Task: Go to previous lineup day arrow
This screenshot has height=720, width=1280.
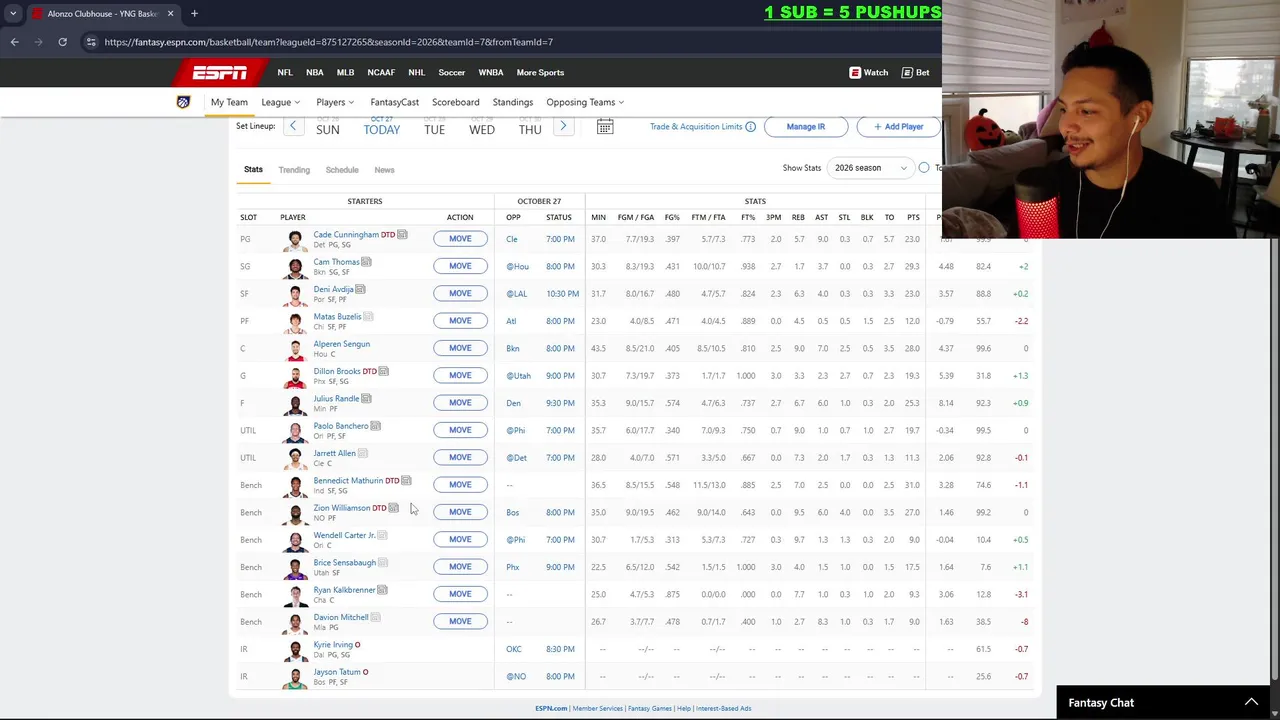Action: (293, 126)
